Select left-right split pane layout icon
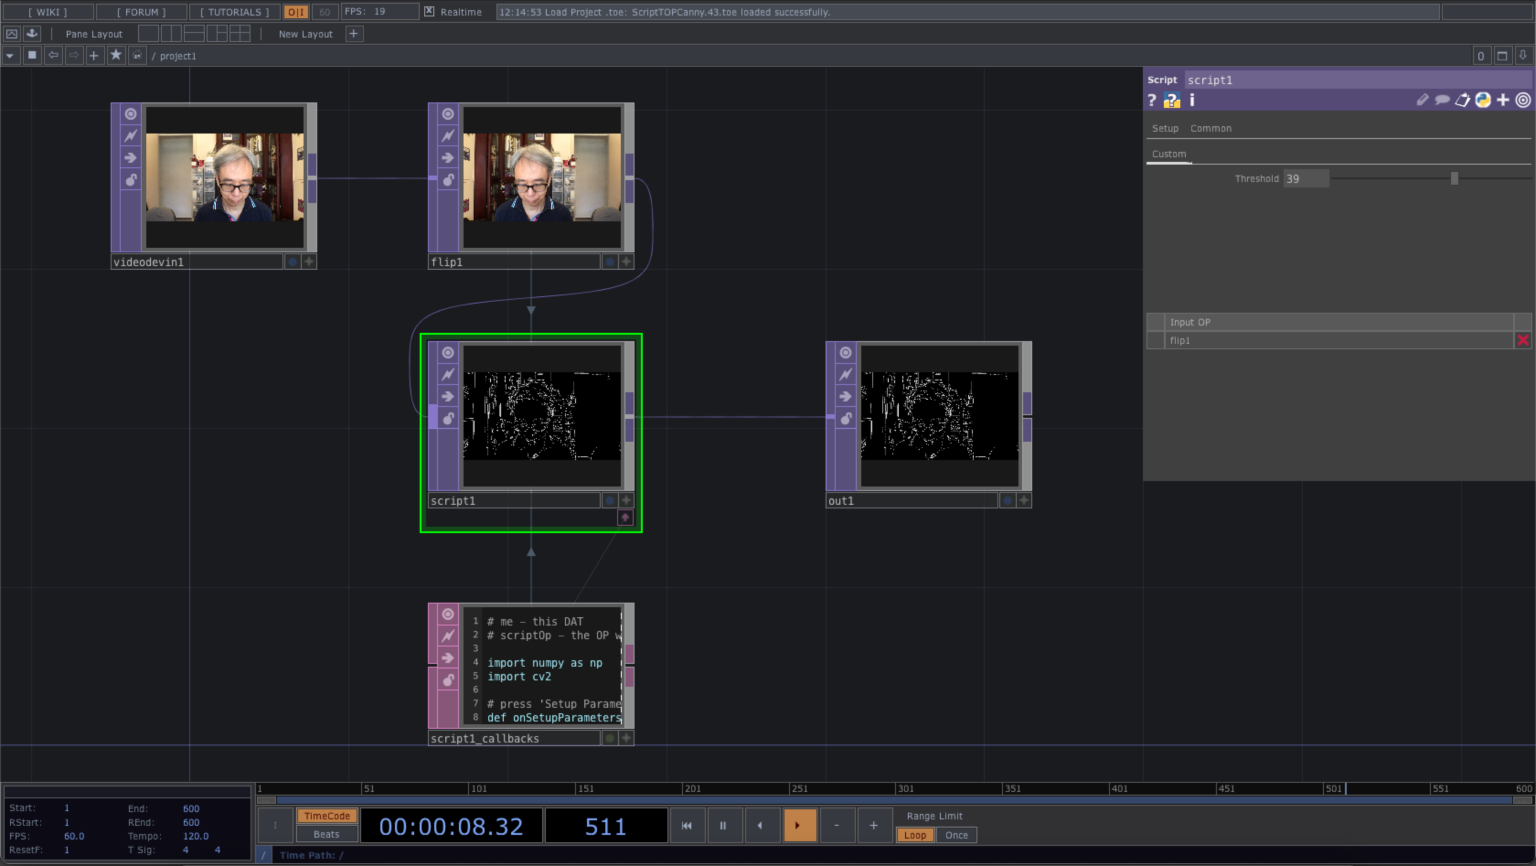This screenshot has width=1536, height=866. [171, 33]
